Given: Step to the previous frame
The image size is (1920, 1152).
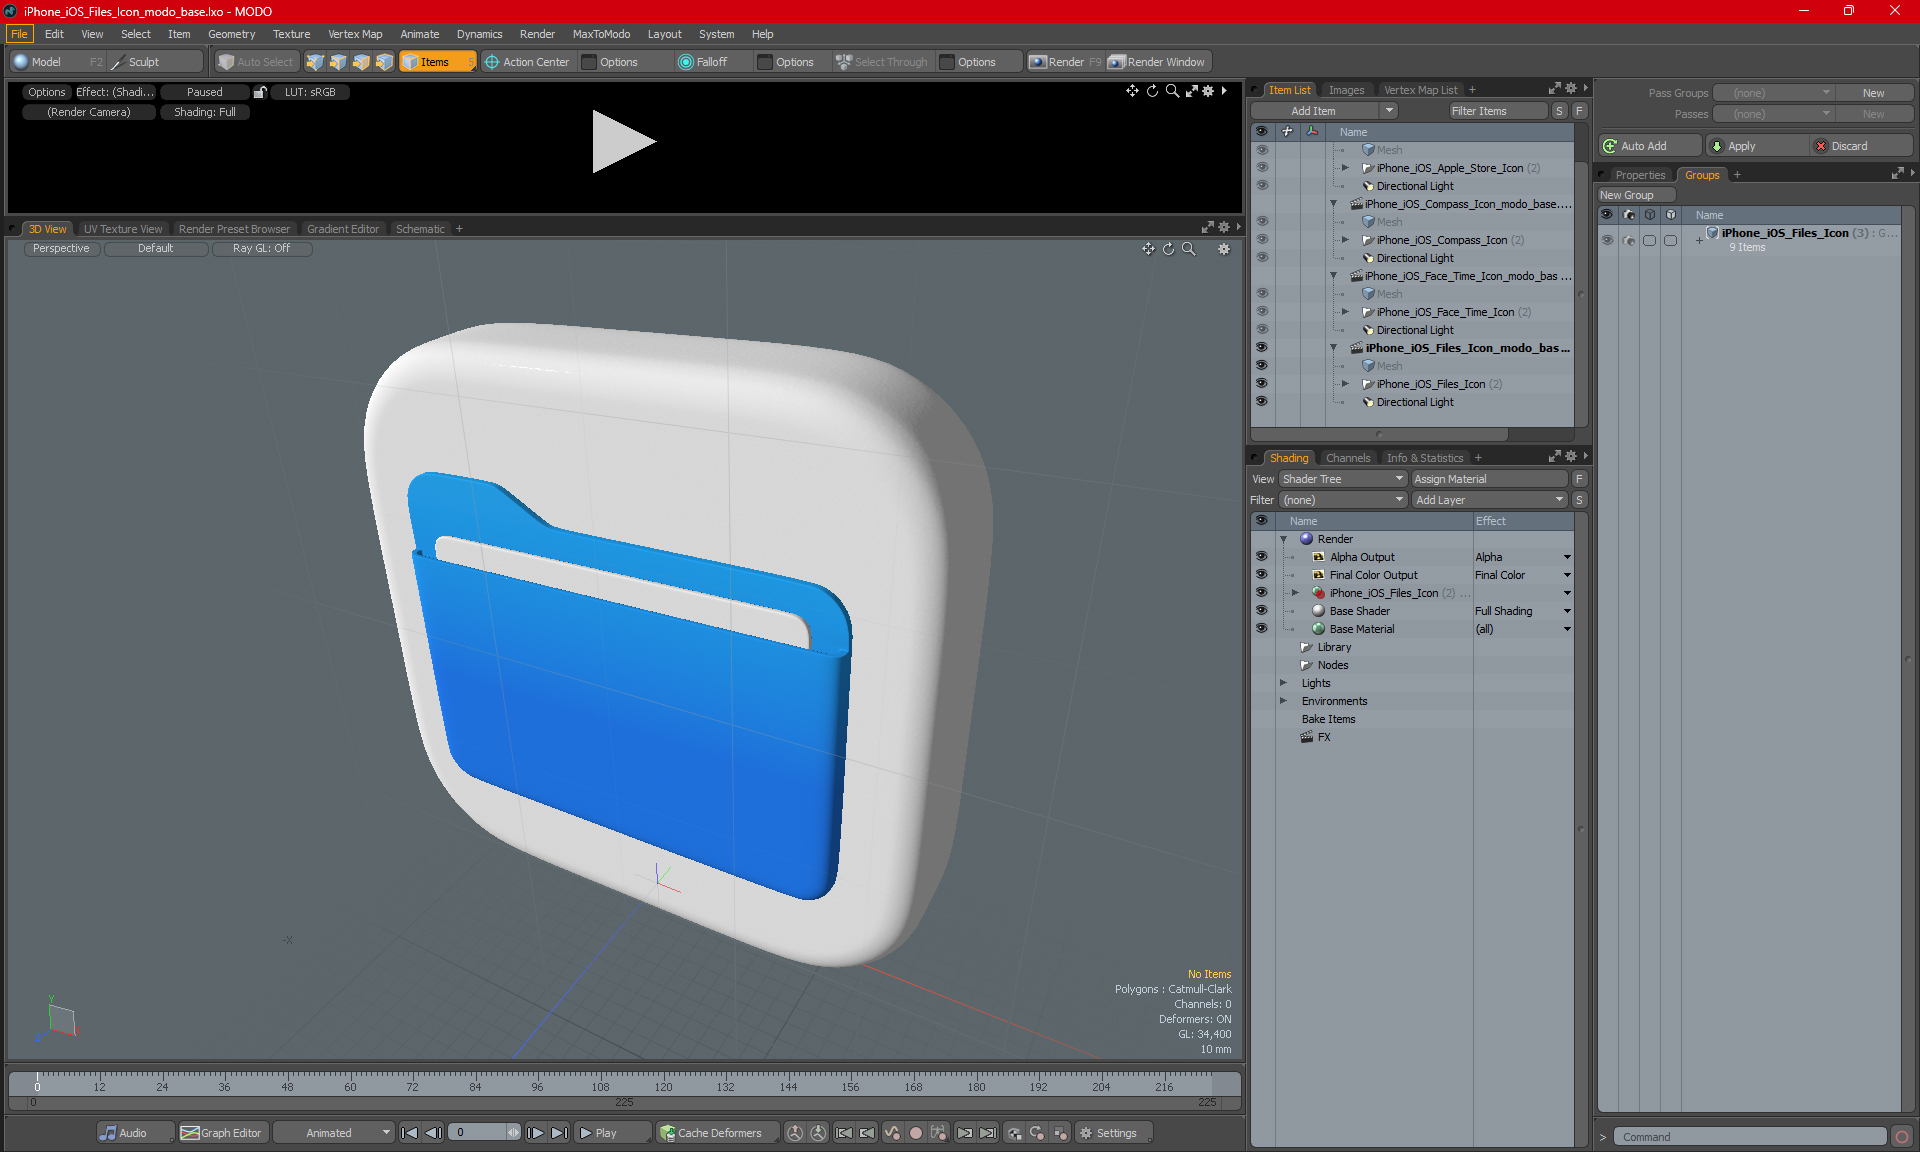Looking at the screenshot, I should (433, 1133).
